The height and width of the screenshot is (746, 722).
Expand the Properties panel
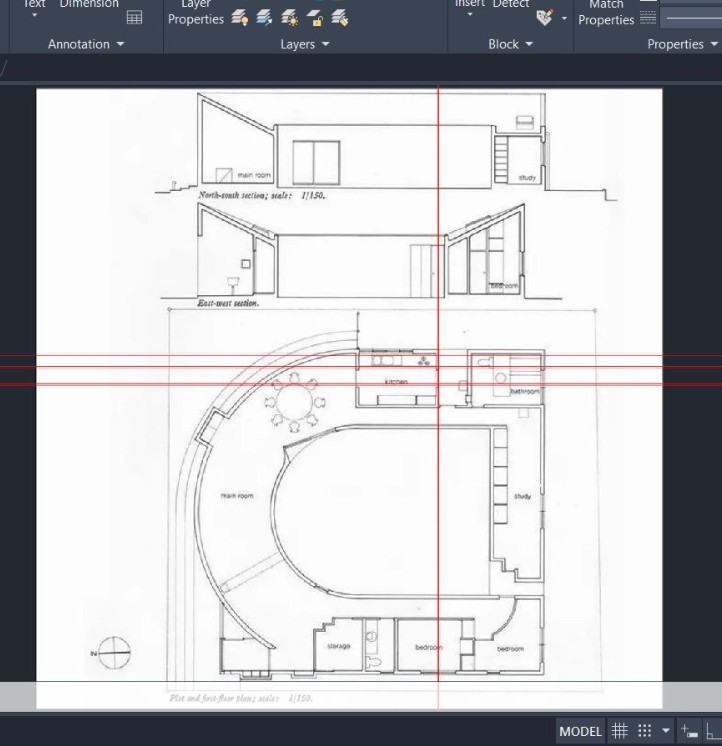683,44
